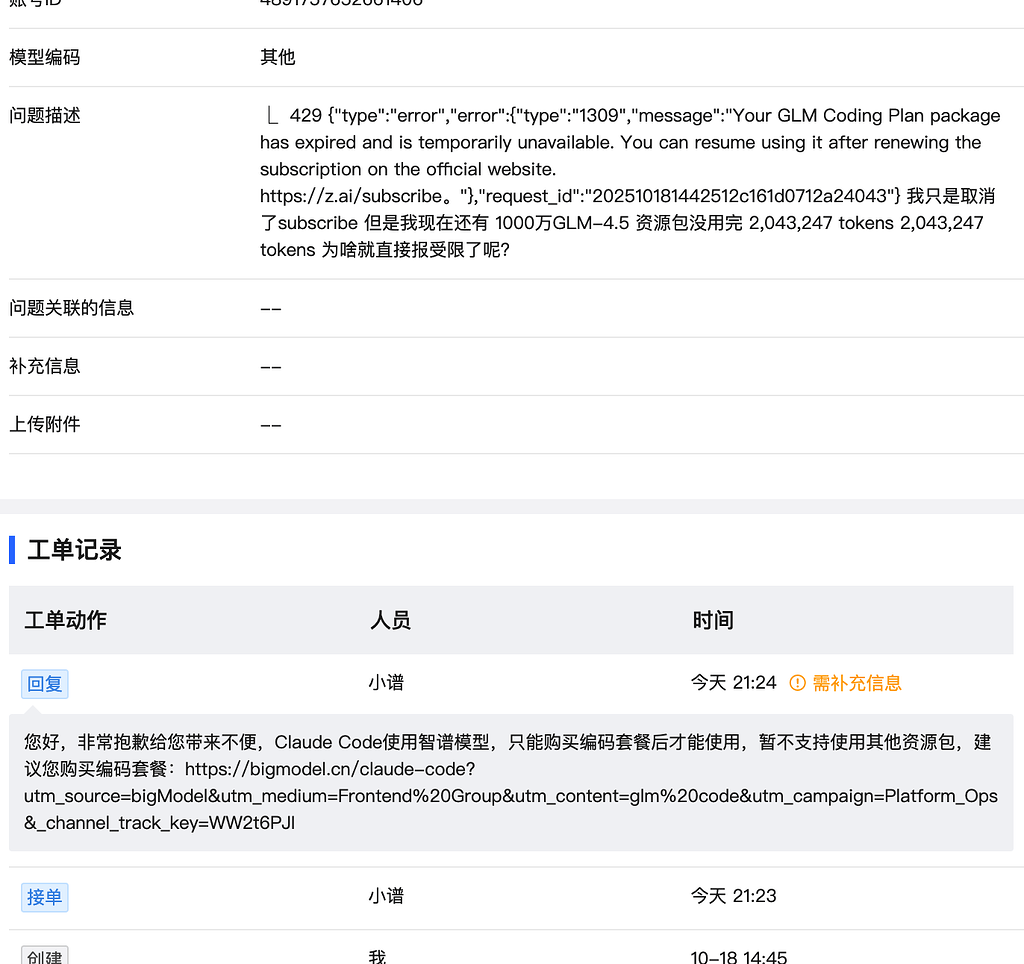Click the 接单 action tag
This screenshot has width=1024, height=964.
pyautogui.click(x=44, y=897)
